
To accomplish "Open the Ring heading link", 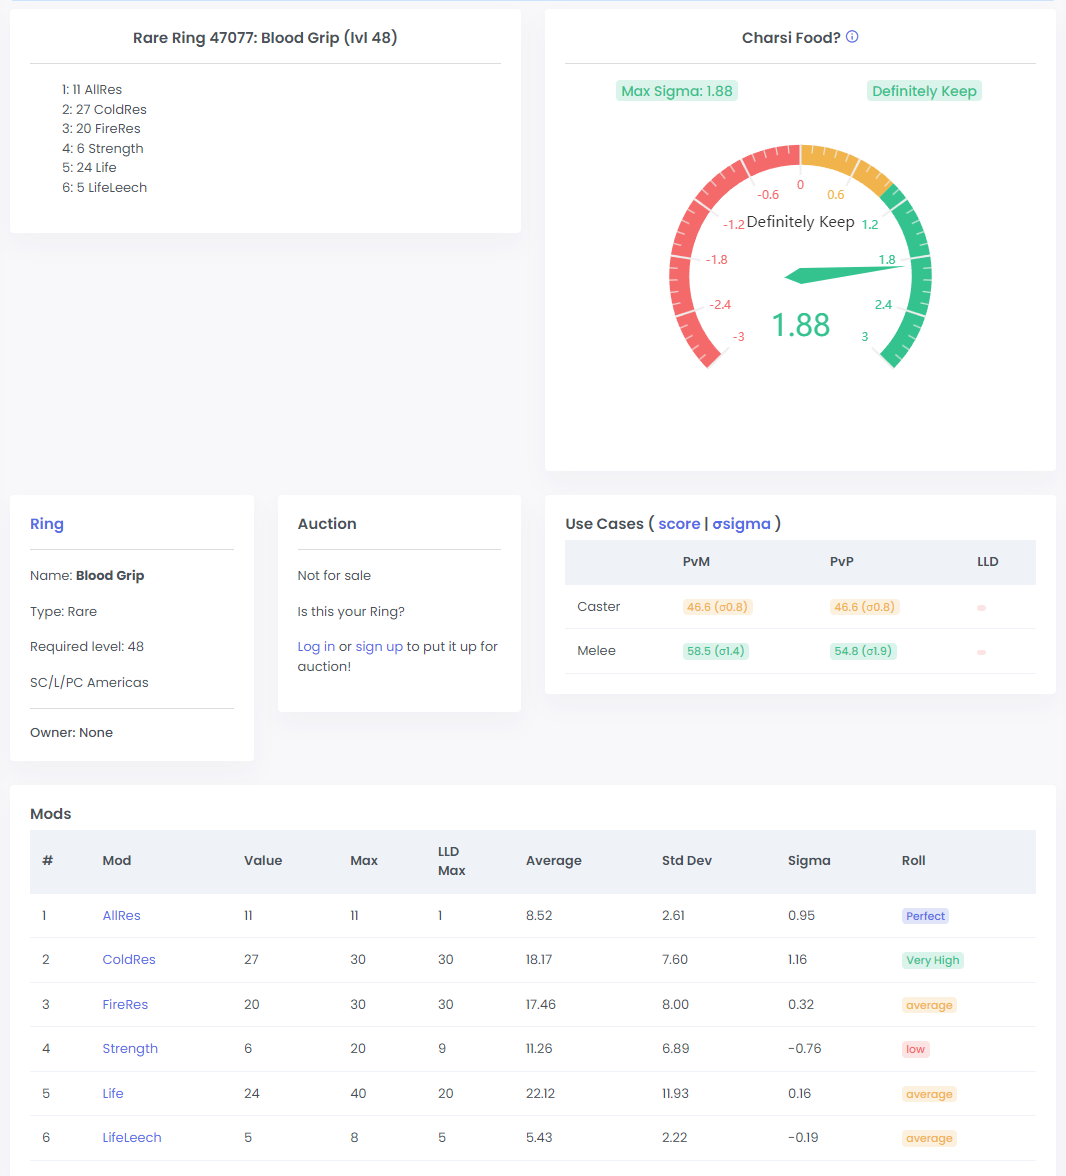I will [x=47, y=524].
